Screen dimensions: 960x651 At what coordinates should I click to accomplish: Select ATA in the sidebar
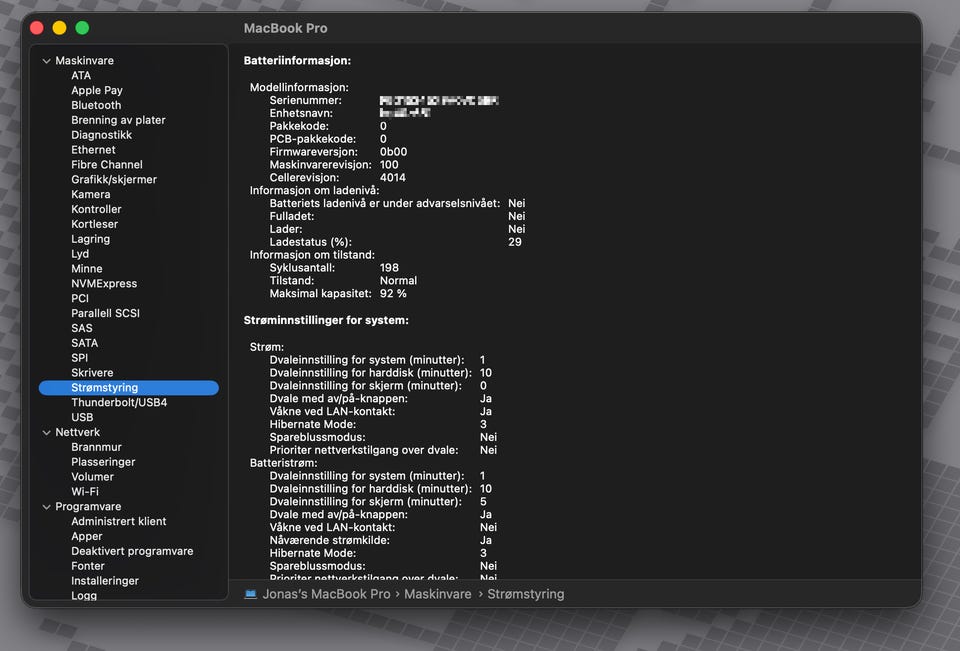[81, 75]
